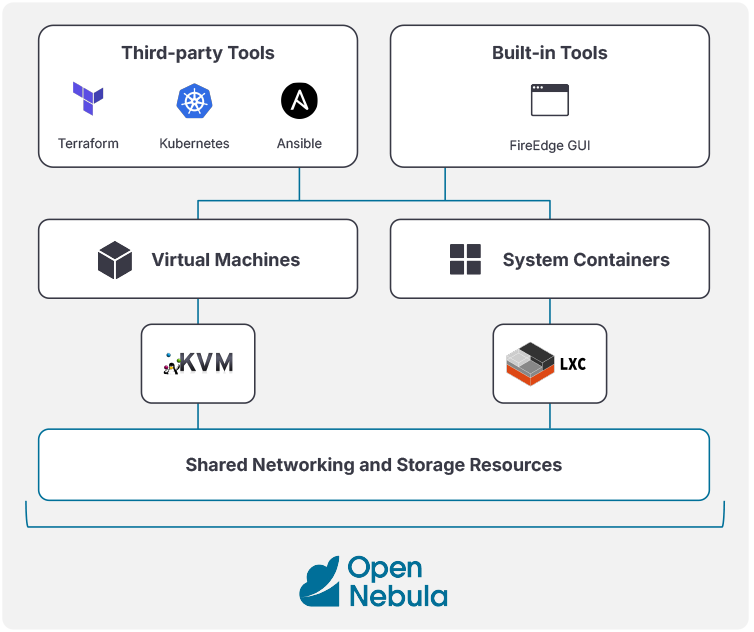
Task: Click the FireEdge GUI window icon
Action: pos(550,100)
